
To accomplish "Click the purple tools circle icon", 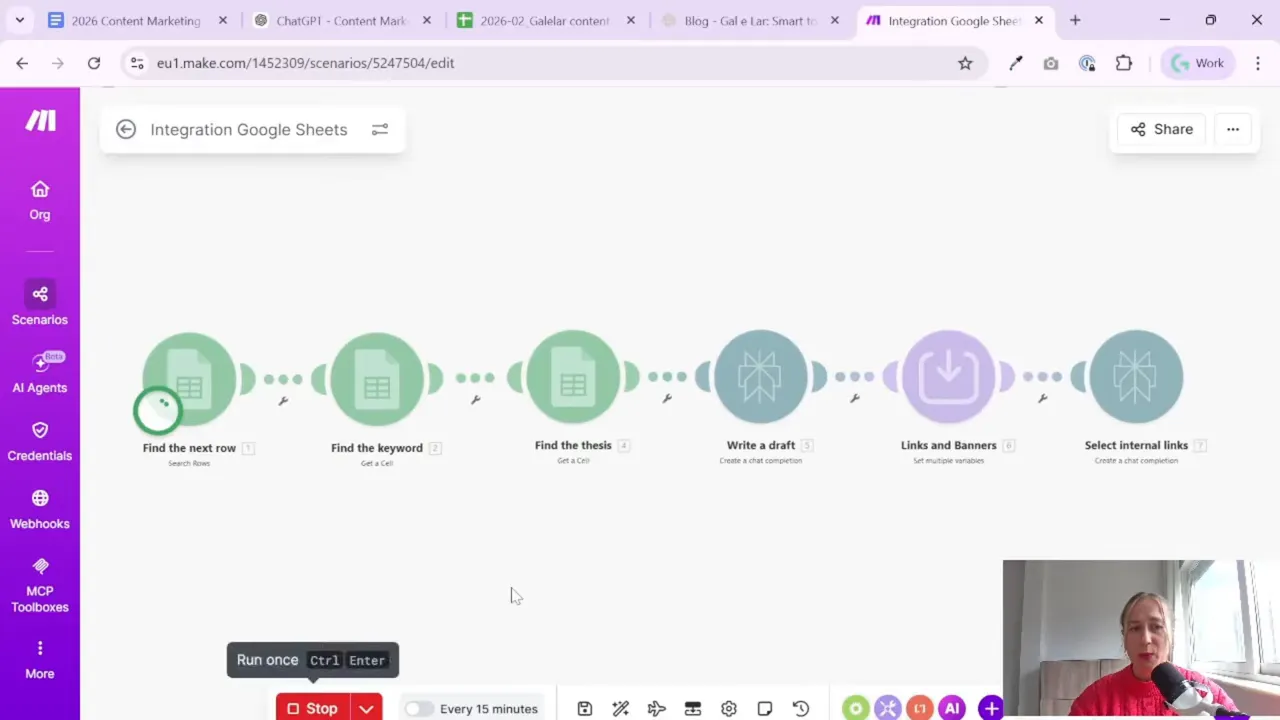I will tap(887, 709).
